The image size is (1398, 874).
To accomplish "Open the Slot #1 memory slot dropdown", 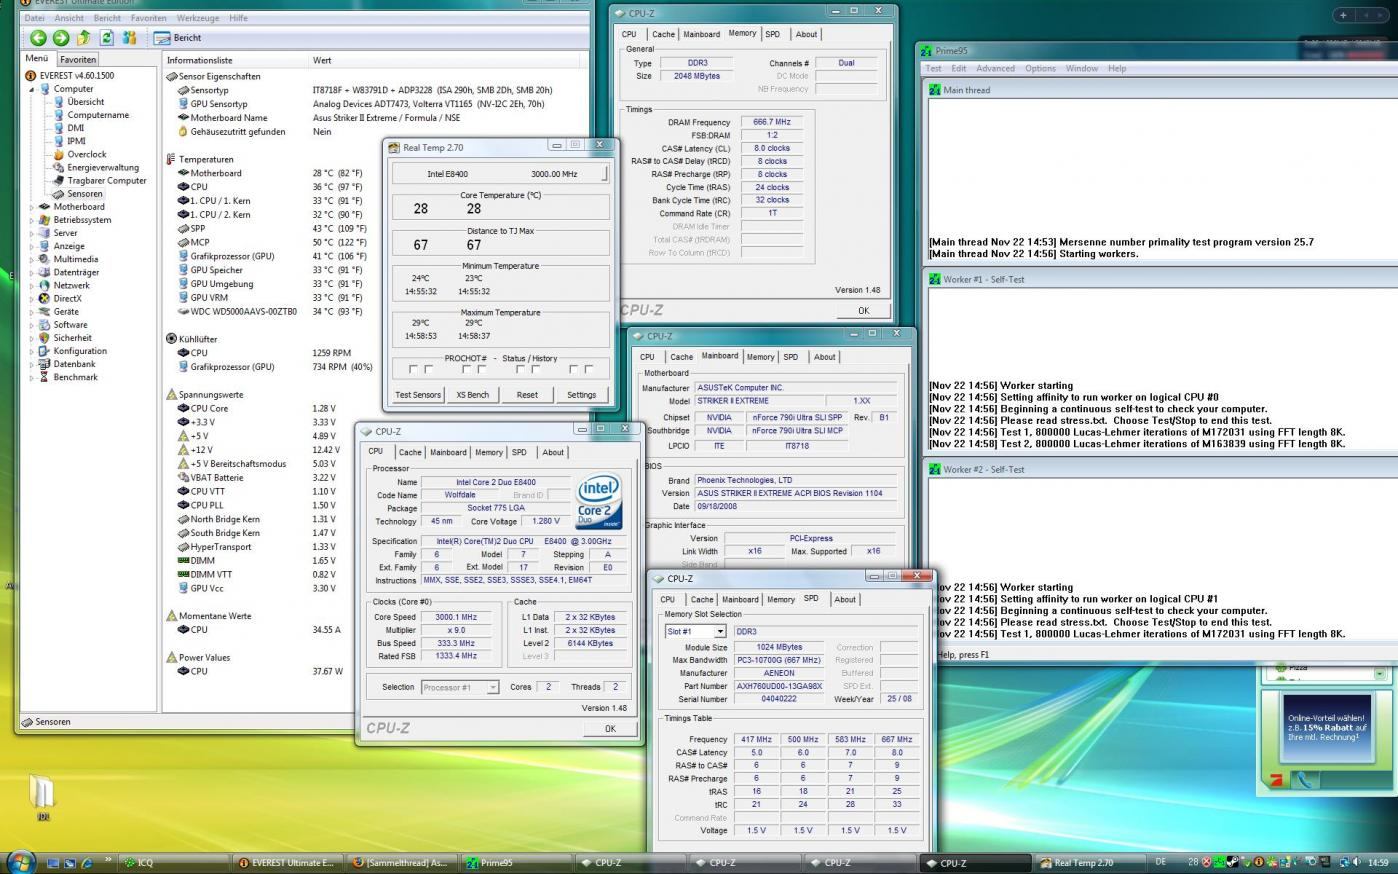I will (719, 632).
